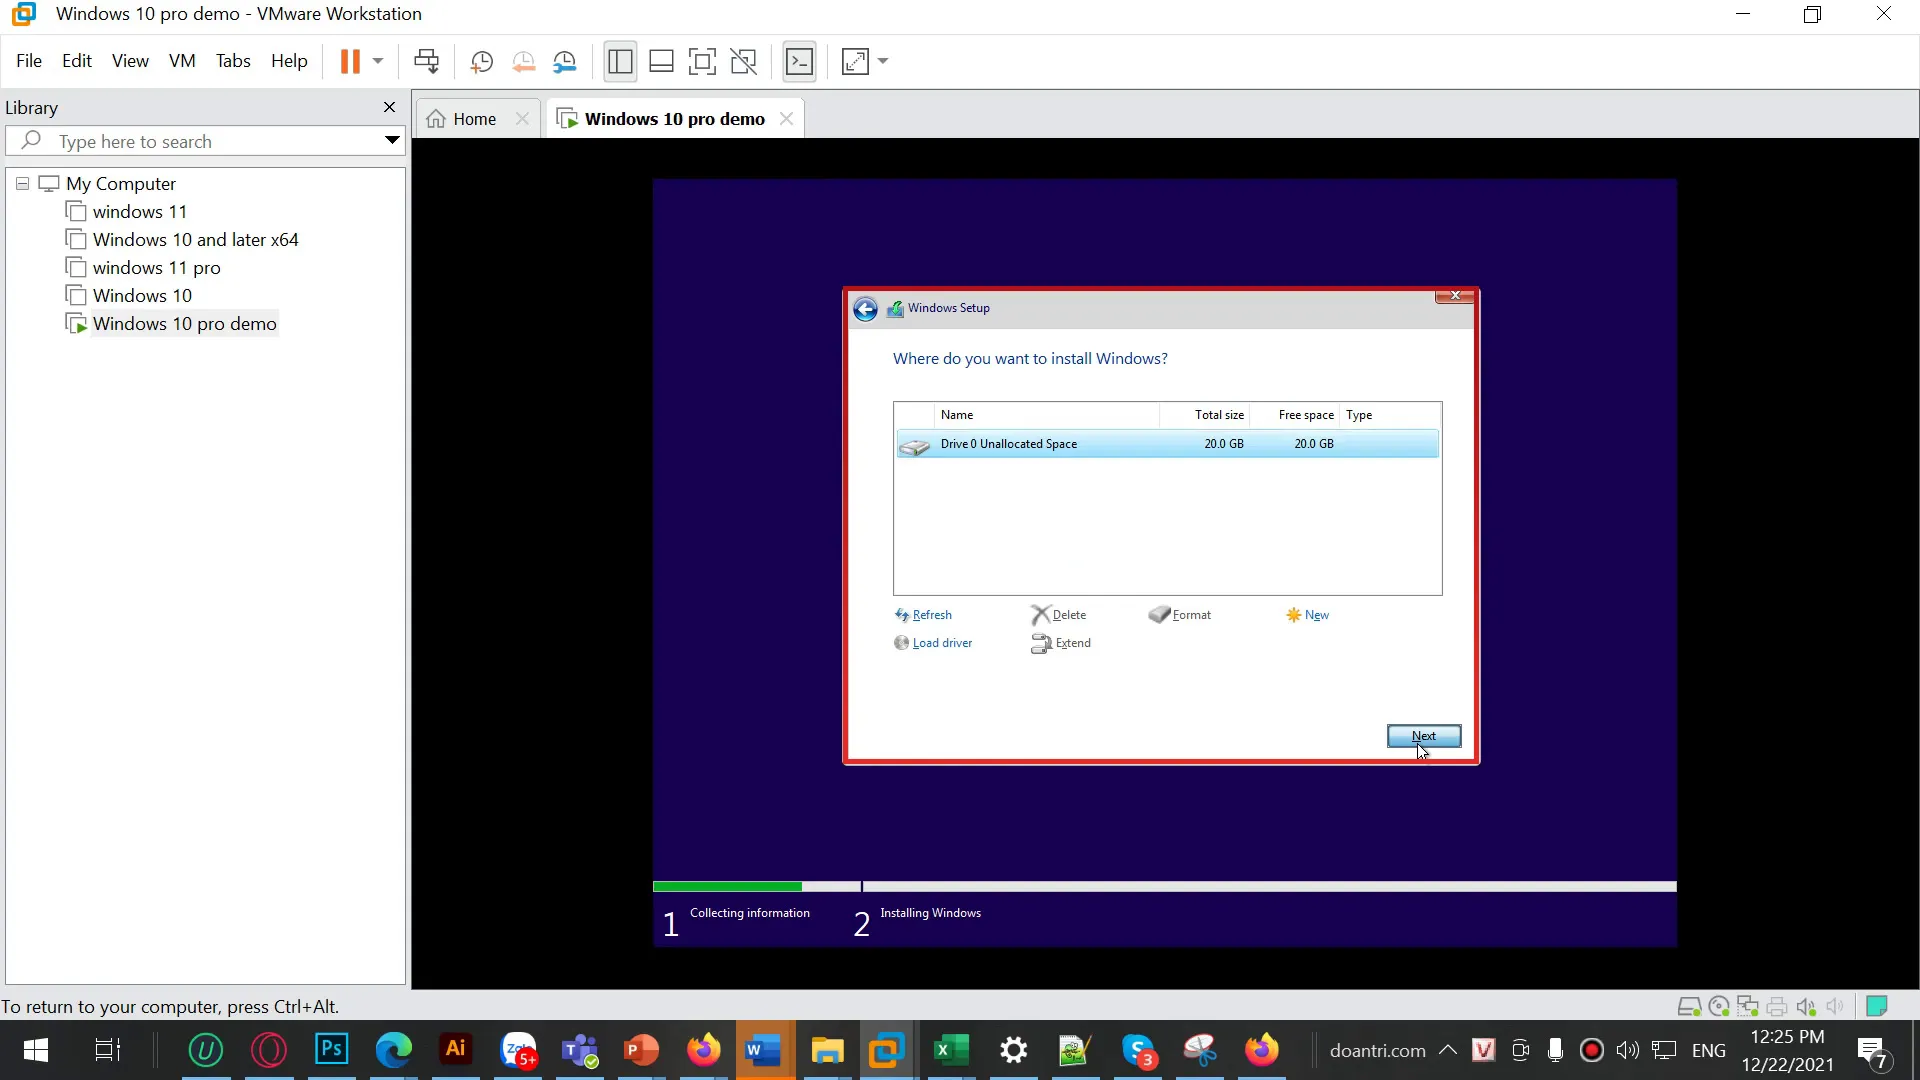The height and width of the screenshot is (1080, 1920).
Task: Click the hard disk device indicator in status bar
Action: point(1689,1006)
